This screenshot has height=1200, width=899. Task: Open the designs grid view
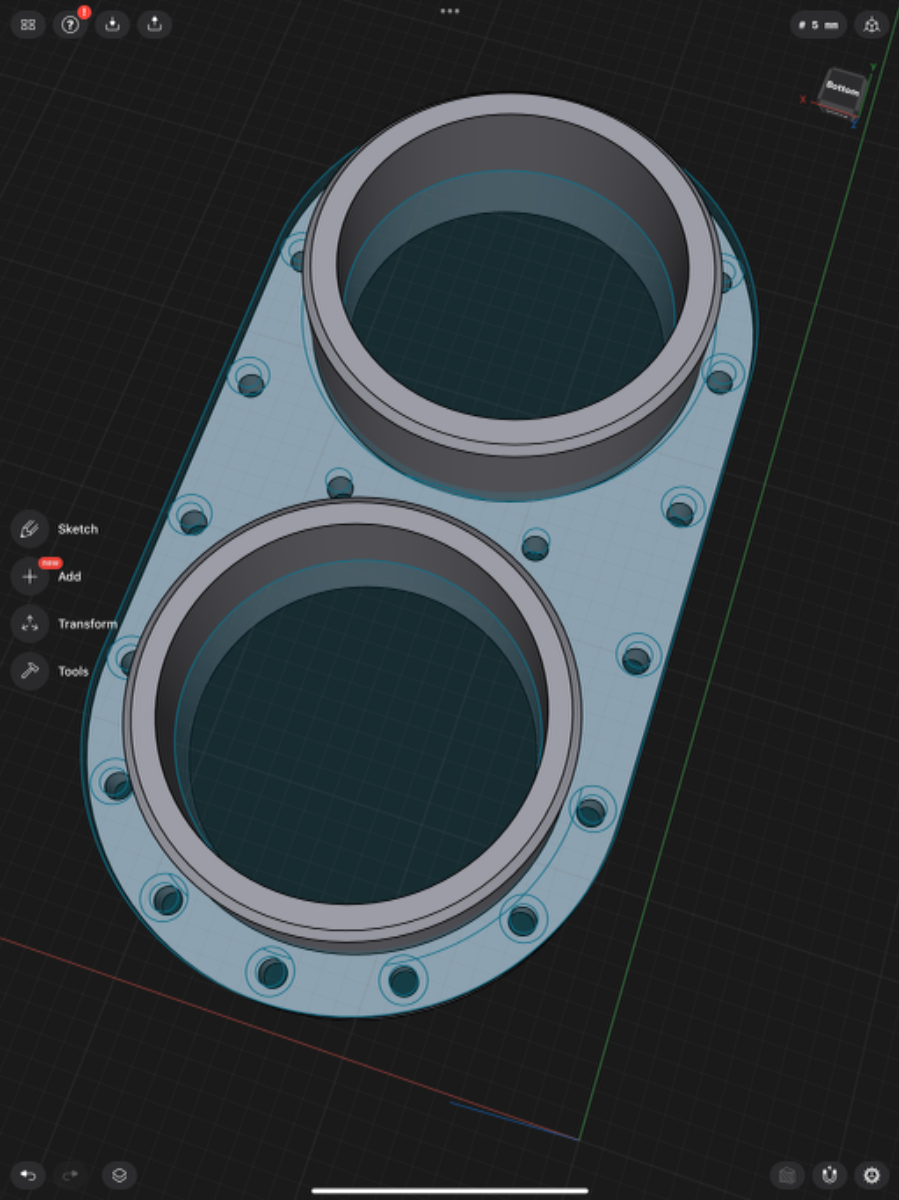tap(28, 25)
